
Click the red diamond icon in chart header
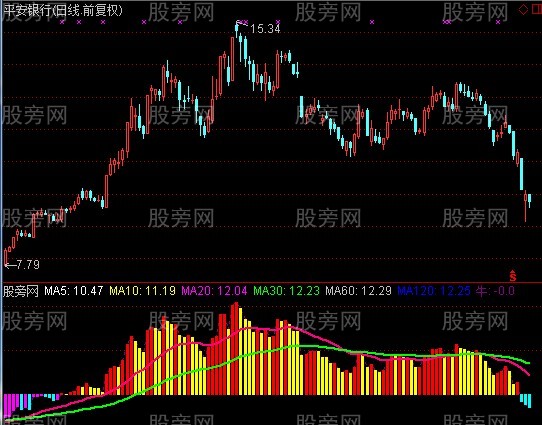tap(523, 10)
